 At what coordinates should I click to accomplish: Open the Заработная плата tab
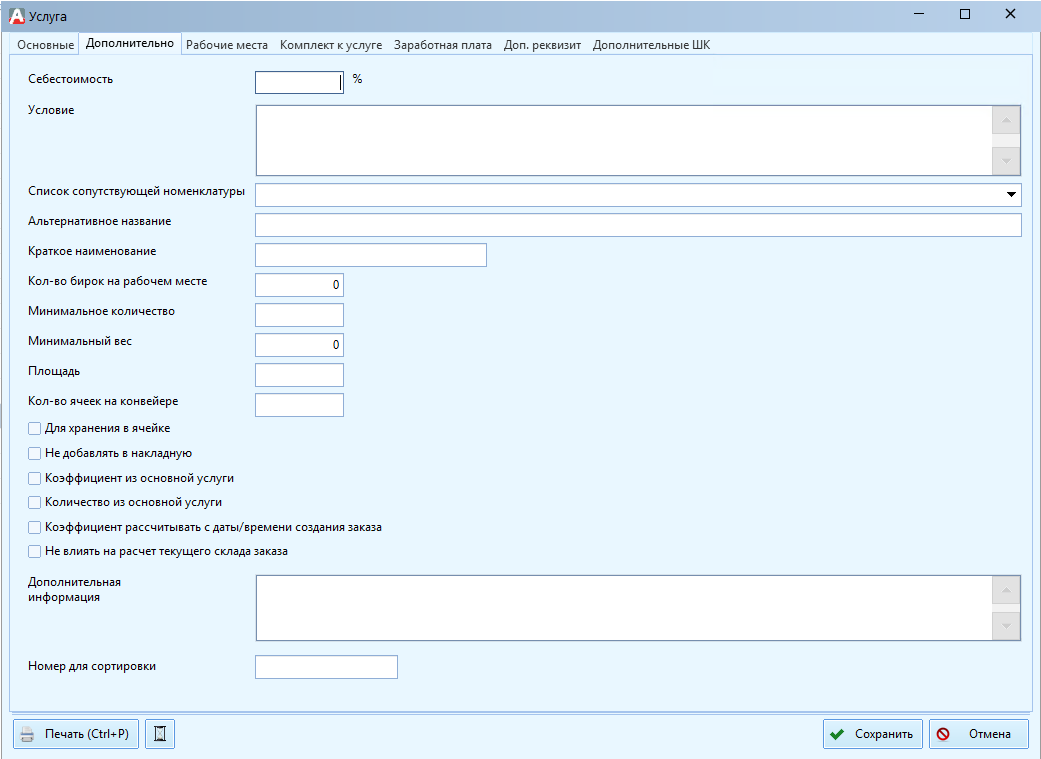[x=443, y=44]
